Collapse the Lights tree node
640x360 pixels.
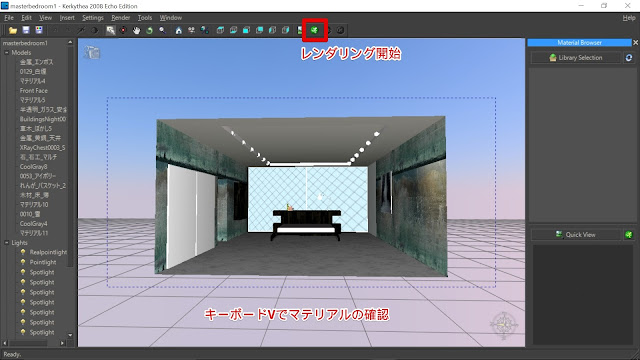point(7,243)
